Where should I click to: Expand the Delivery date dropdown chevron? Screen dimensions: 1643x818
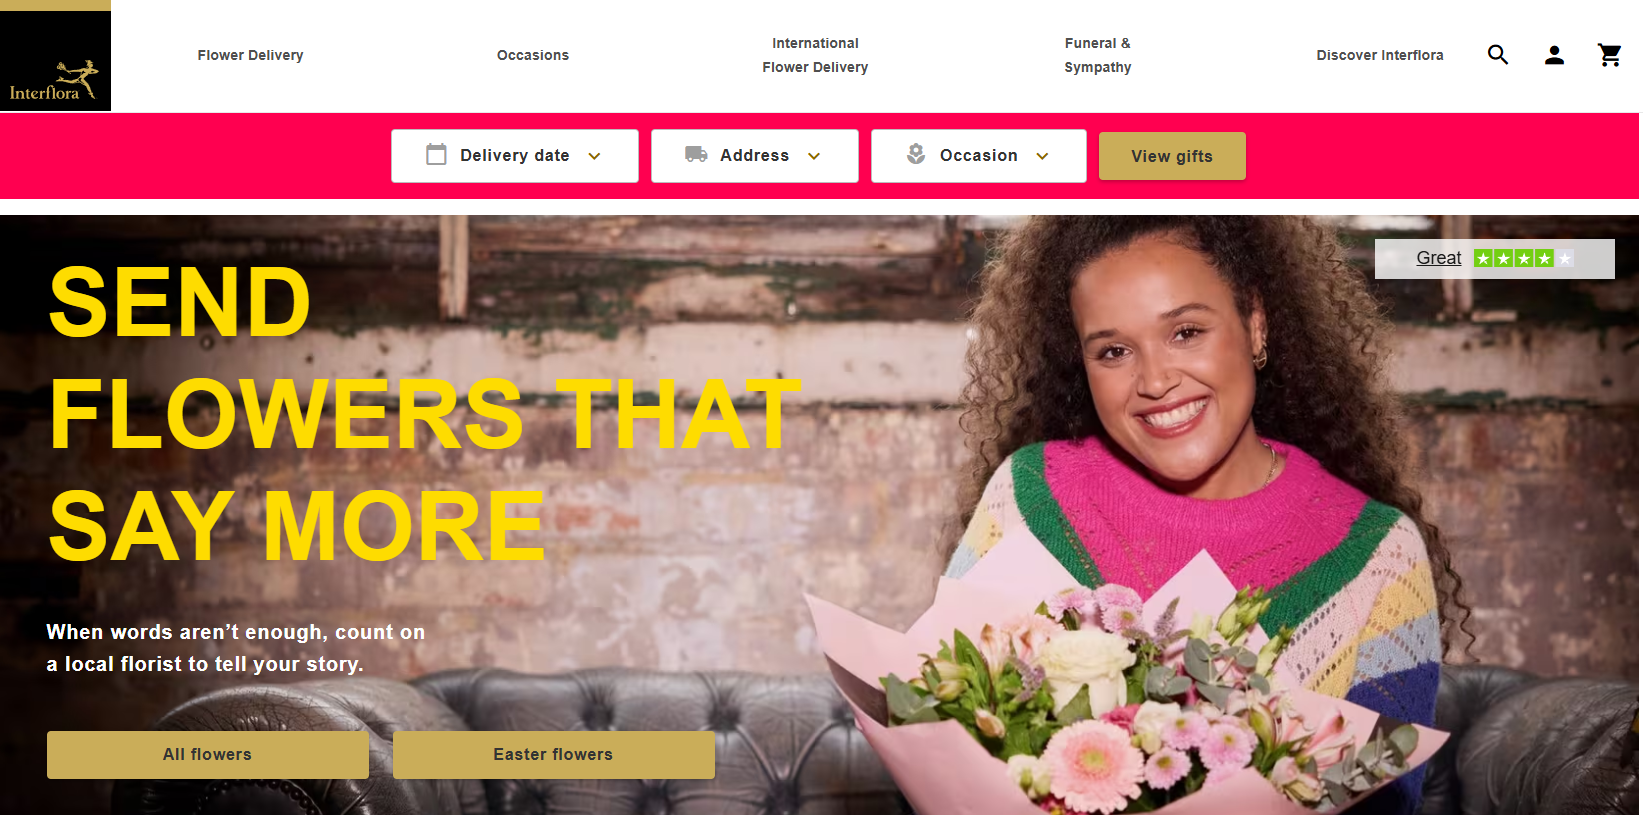594,156
